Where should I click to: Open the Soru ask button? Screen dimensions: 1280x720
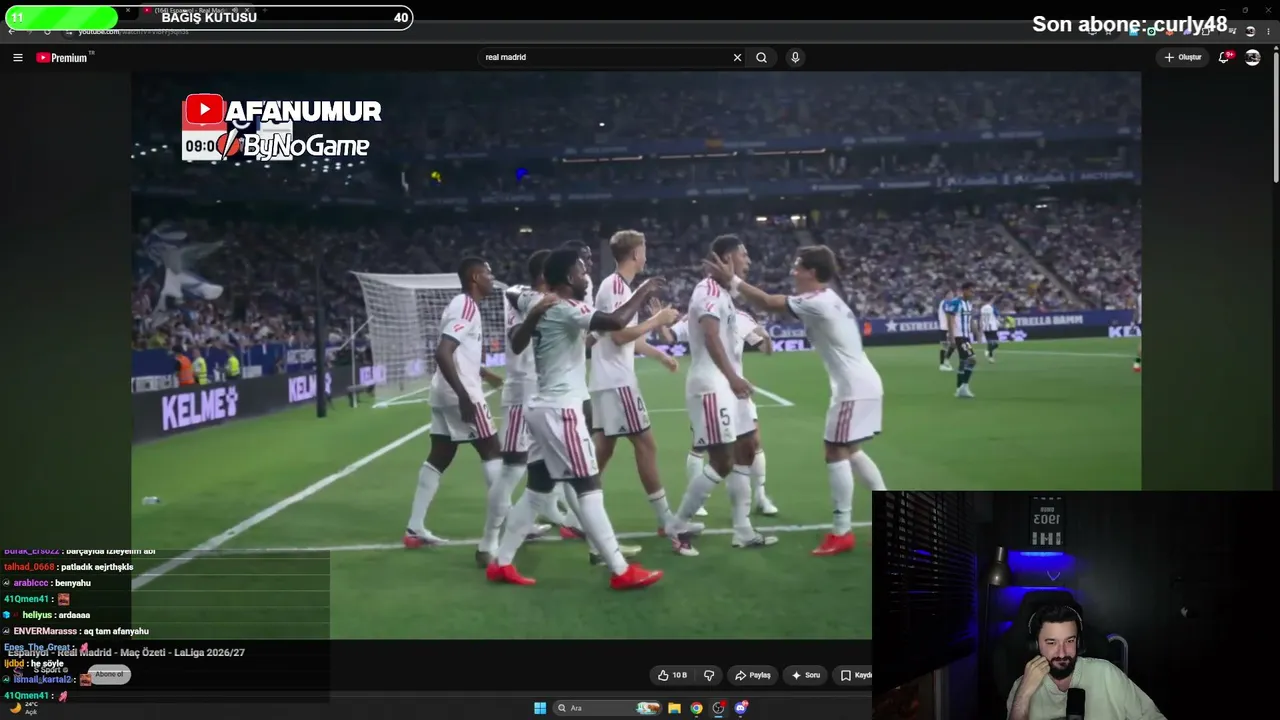(x=805, y=675)
